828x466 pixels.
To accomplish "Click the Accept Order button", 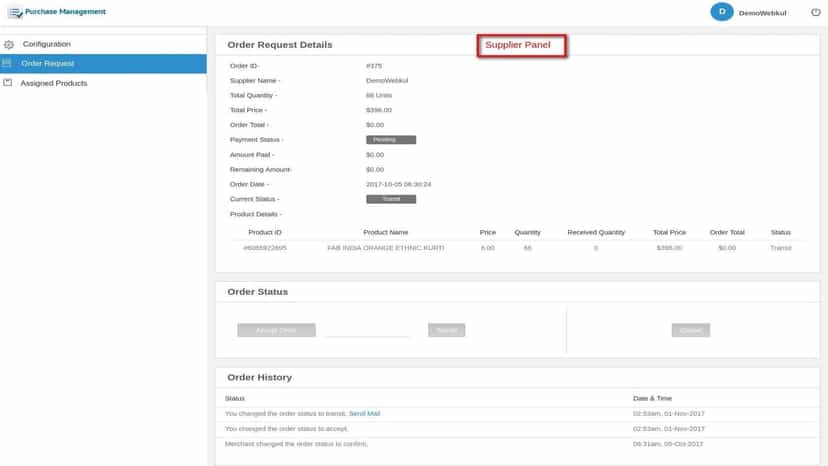I will click(276, 330).
